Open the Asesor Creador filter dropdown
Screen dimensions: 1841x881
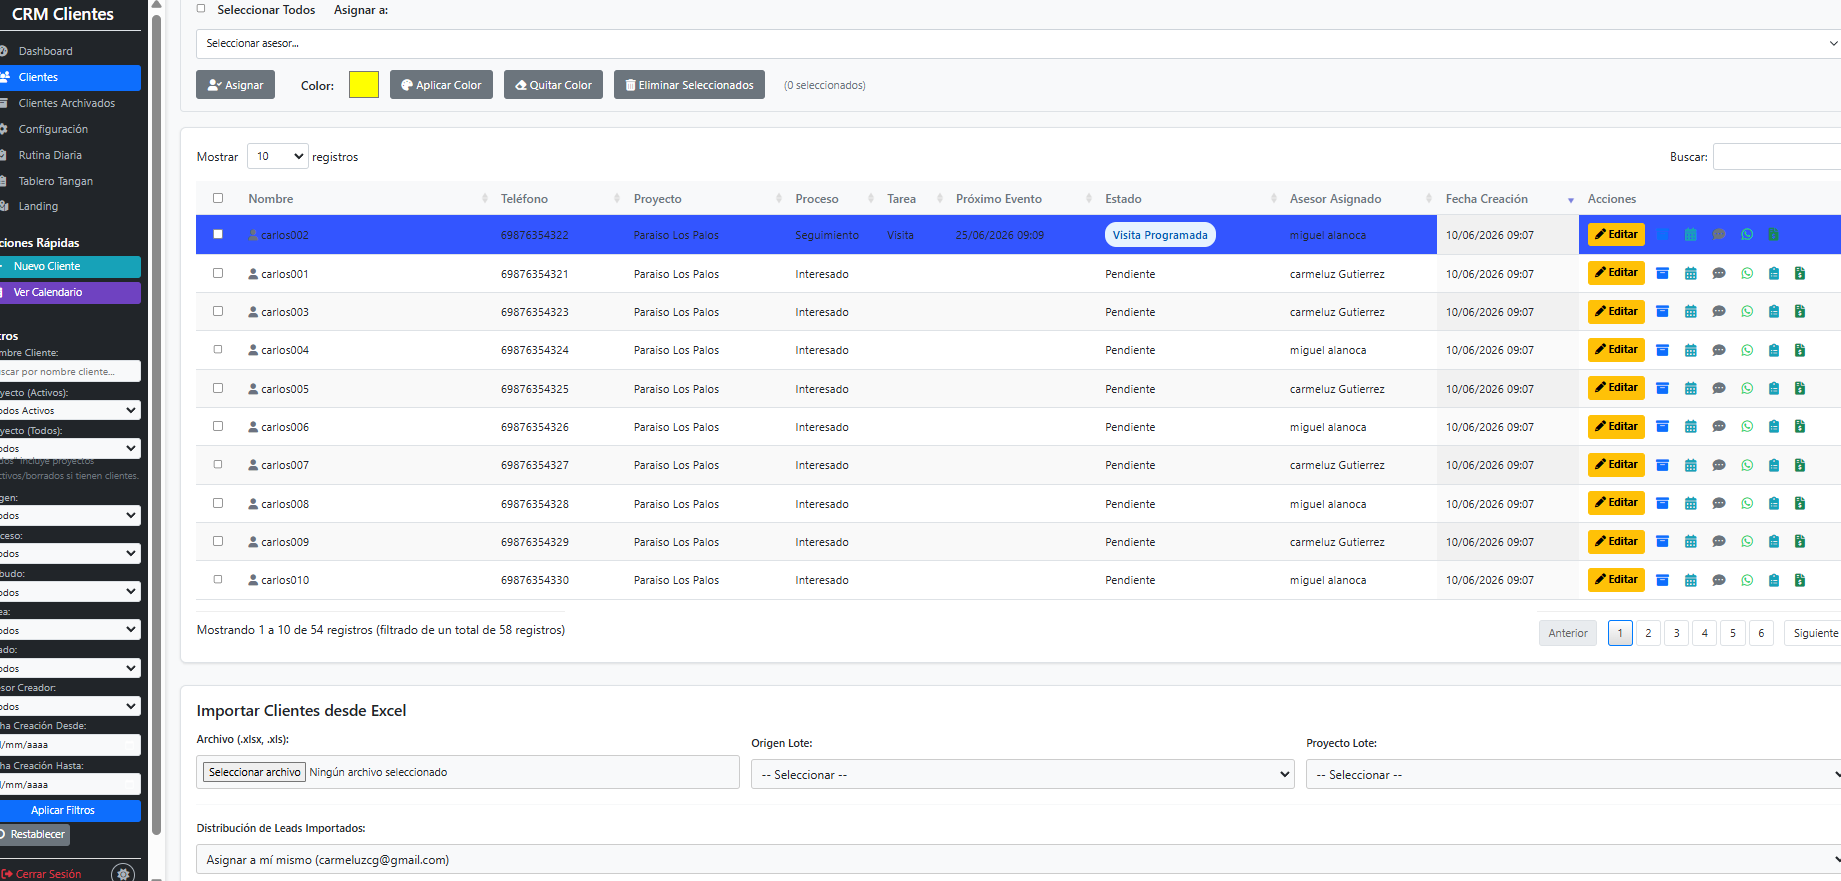[69, 706]
